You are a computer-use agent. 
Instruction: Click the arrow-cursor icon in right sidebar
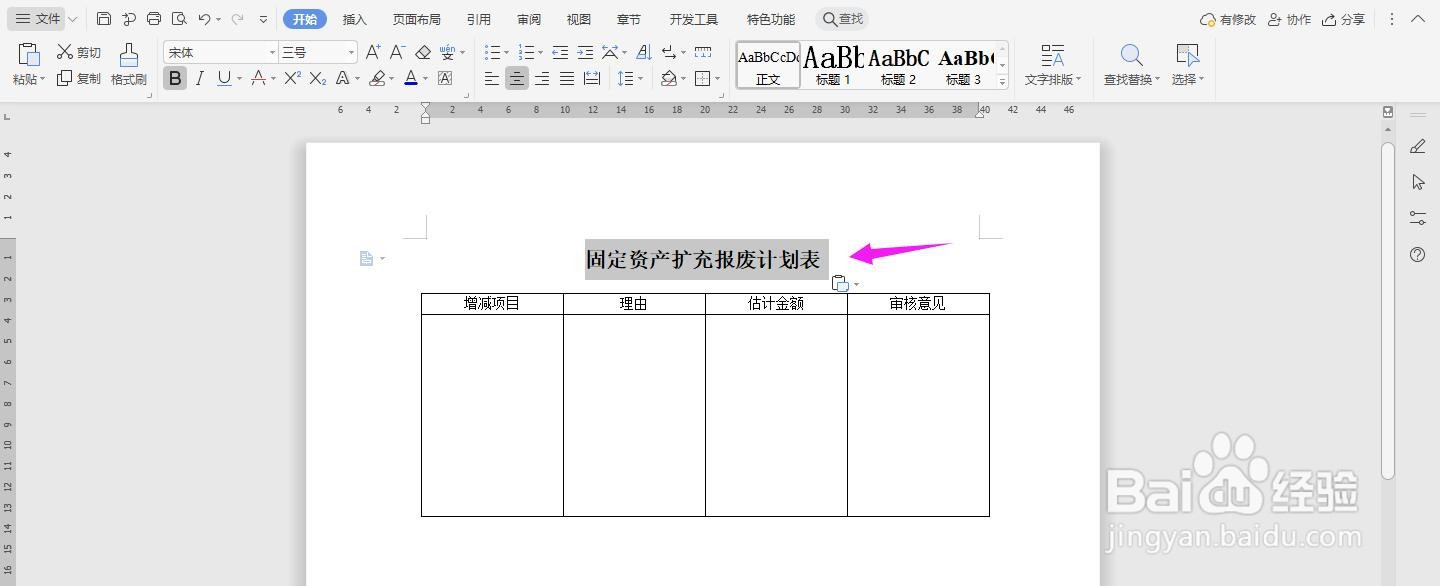(1417, 182)
